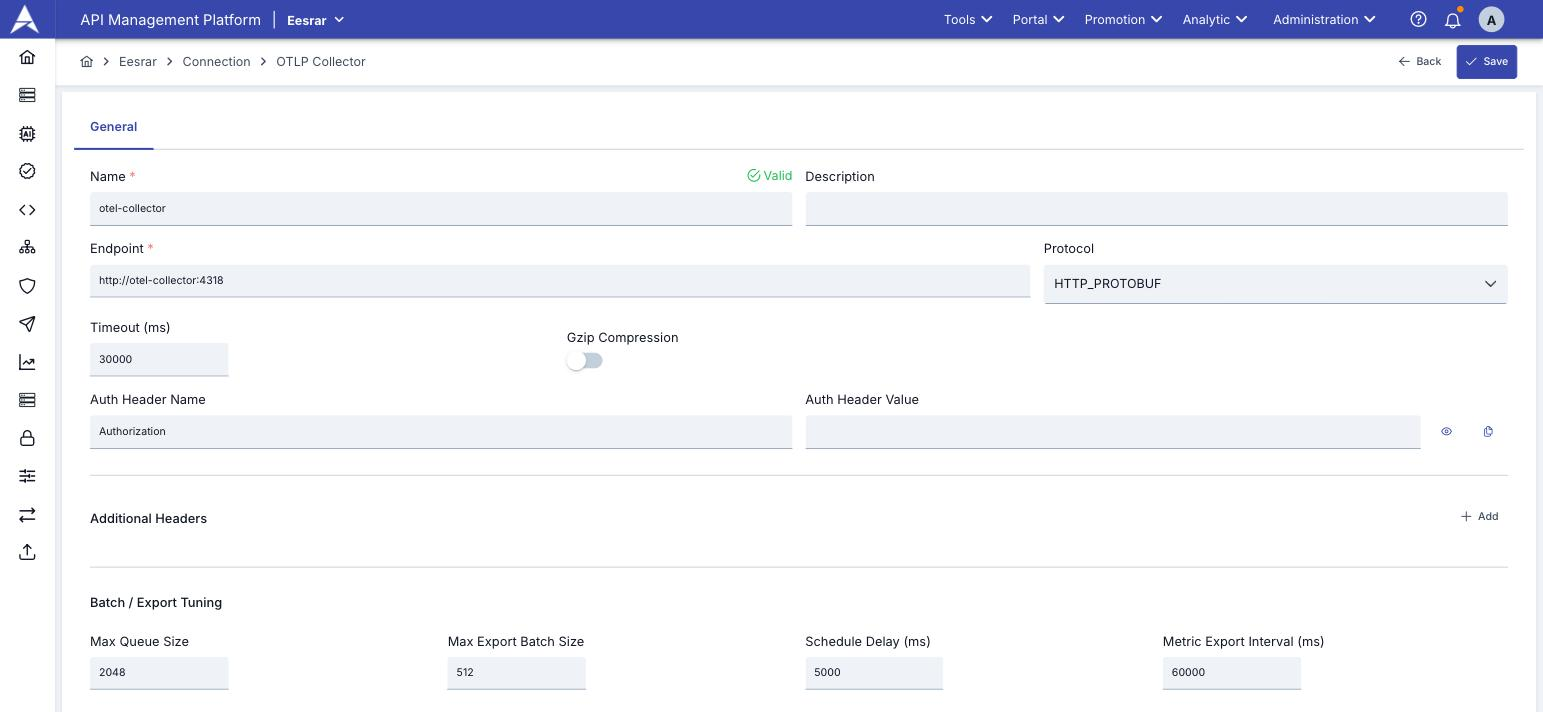Open the AI chip sidebar icon
The image size is (1543, 712).
(27, 133)
